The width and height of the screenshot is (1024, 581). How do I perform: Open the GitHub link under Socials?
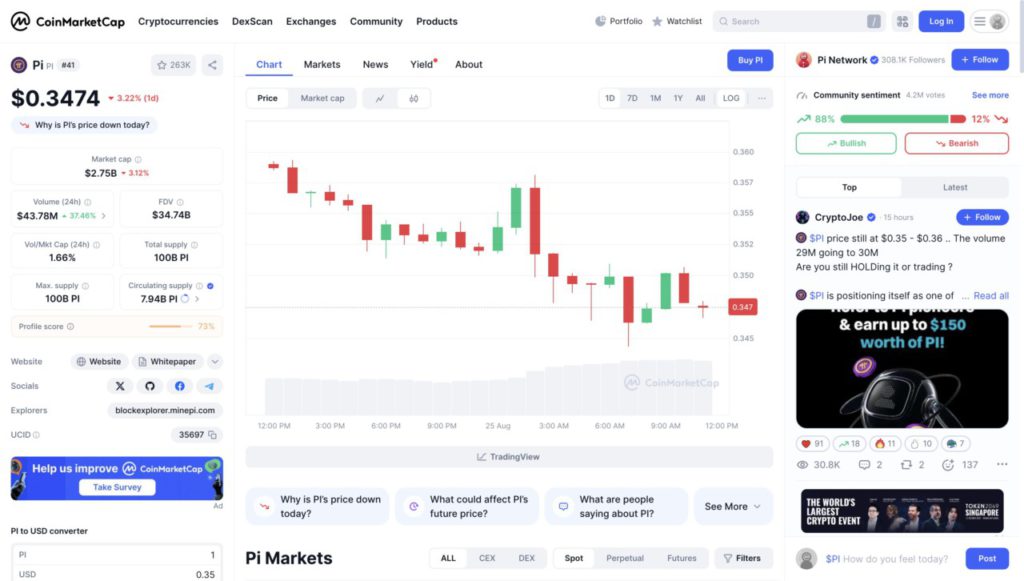point(150,386)
